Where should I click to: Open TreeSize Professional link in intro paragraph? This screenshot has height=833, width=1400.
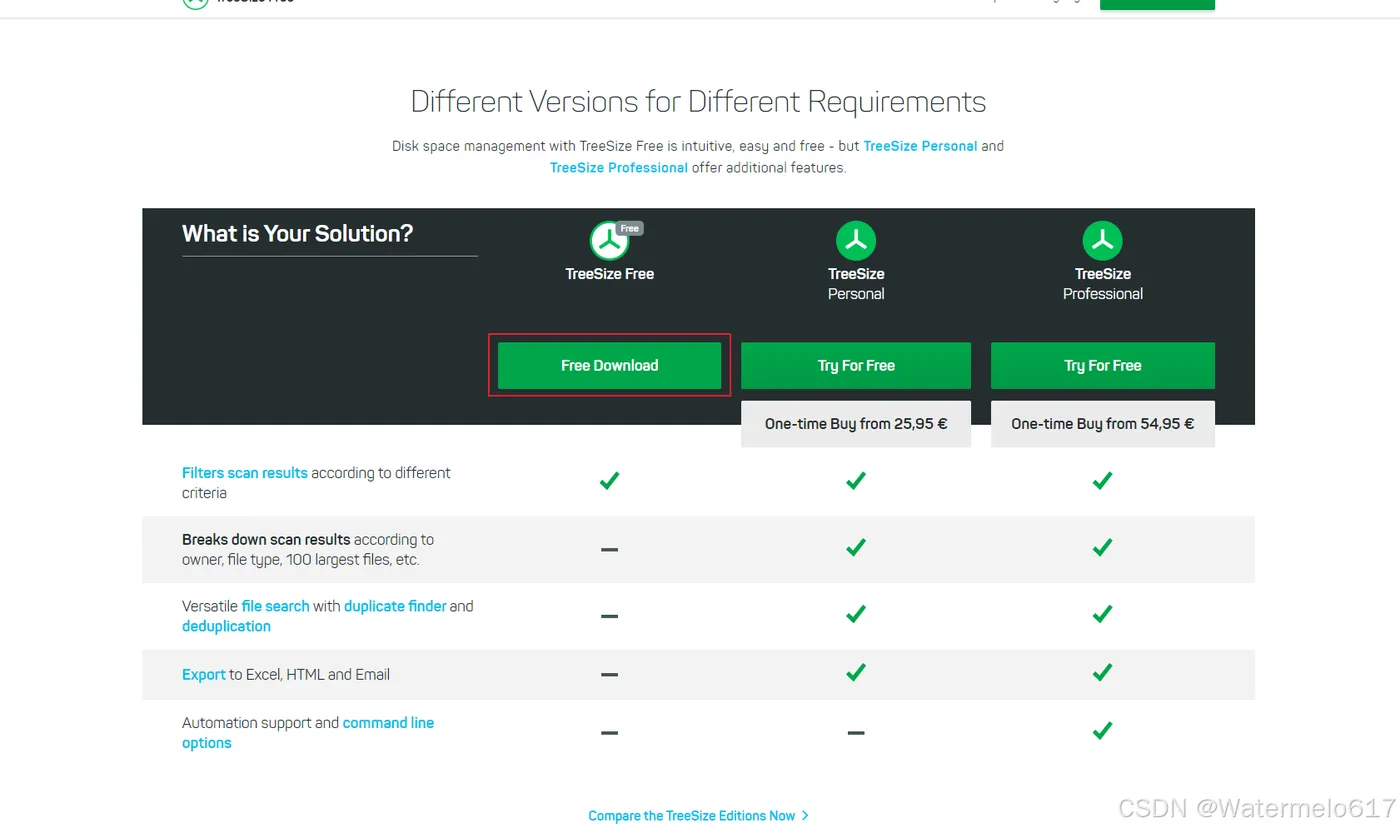(x=619, y=168)
